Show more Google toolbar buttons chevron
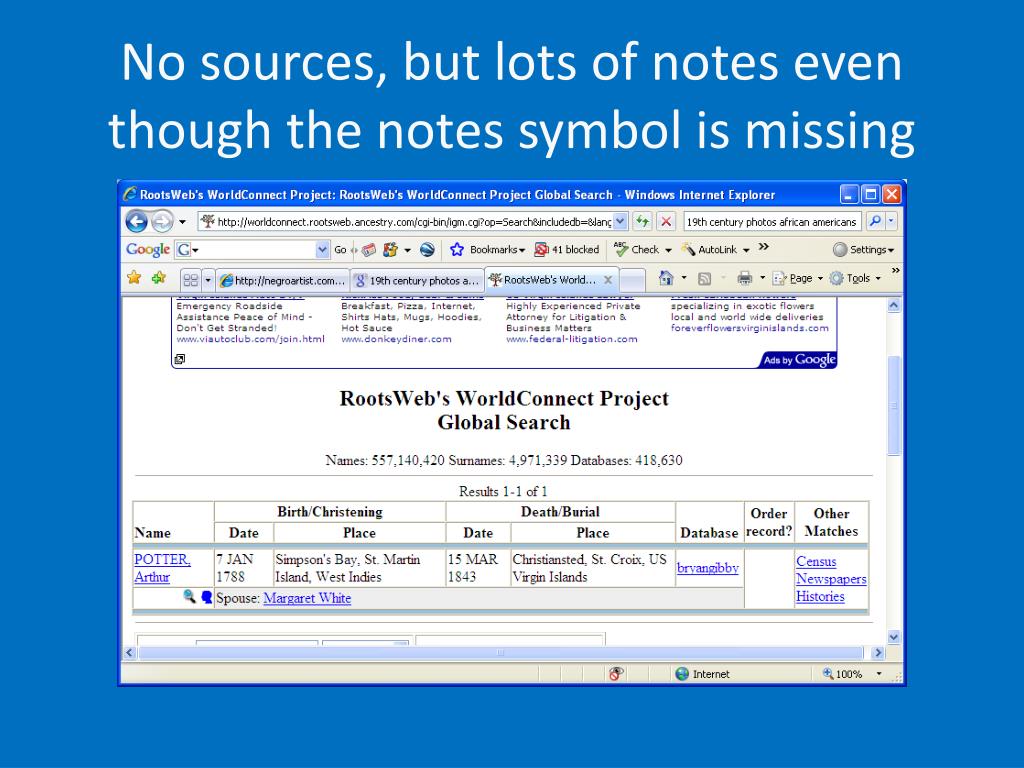 click(763, 248)
